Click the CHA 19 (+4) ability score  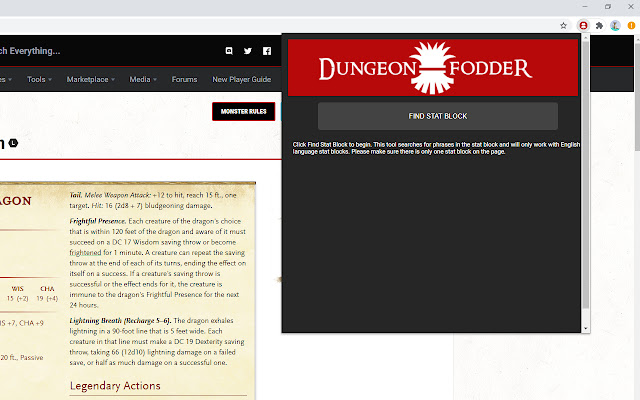[x=47, y=294]
